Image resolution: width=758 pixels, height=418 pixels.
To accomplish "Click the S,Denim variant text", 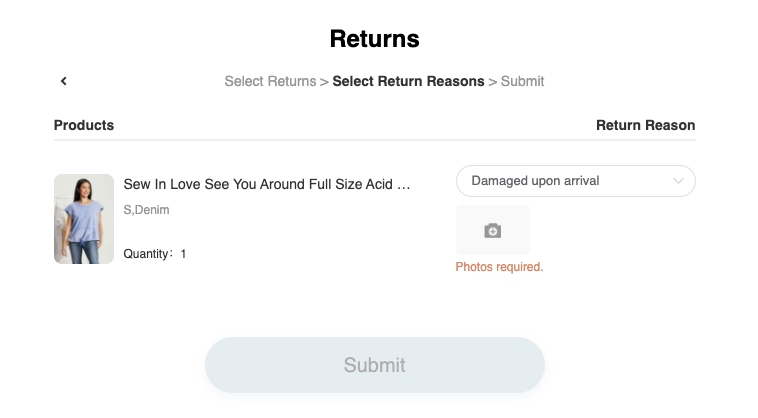I will point(146,210).
